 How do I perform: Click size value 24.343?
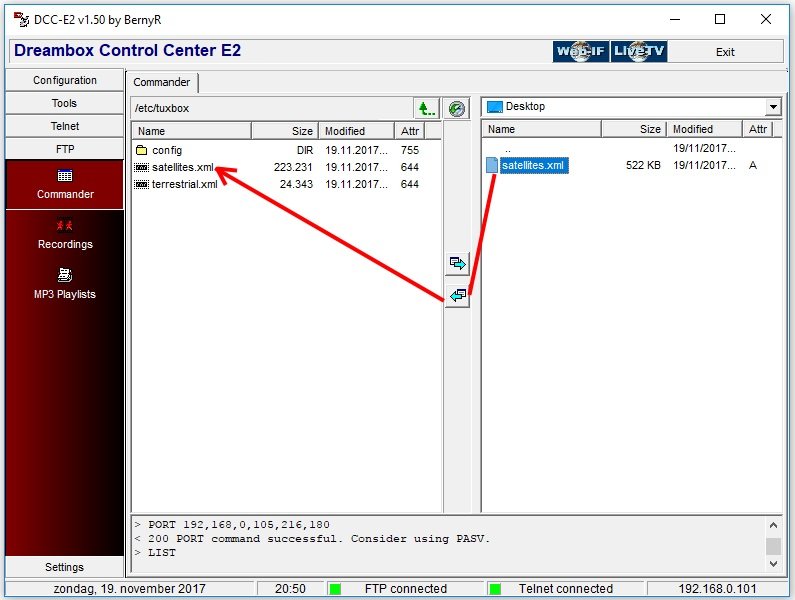point(296,185)
